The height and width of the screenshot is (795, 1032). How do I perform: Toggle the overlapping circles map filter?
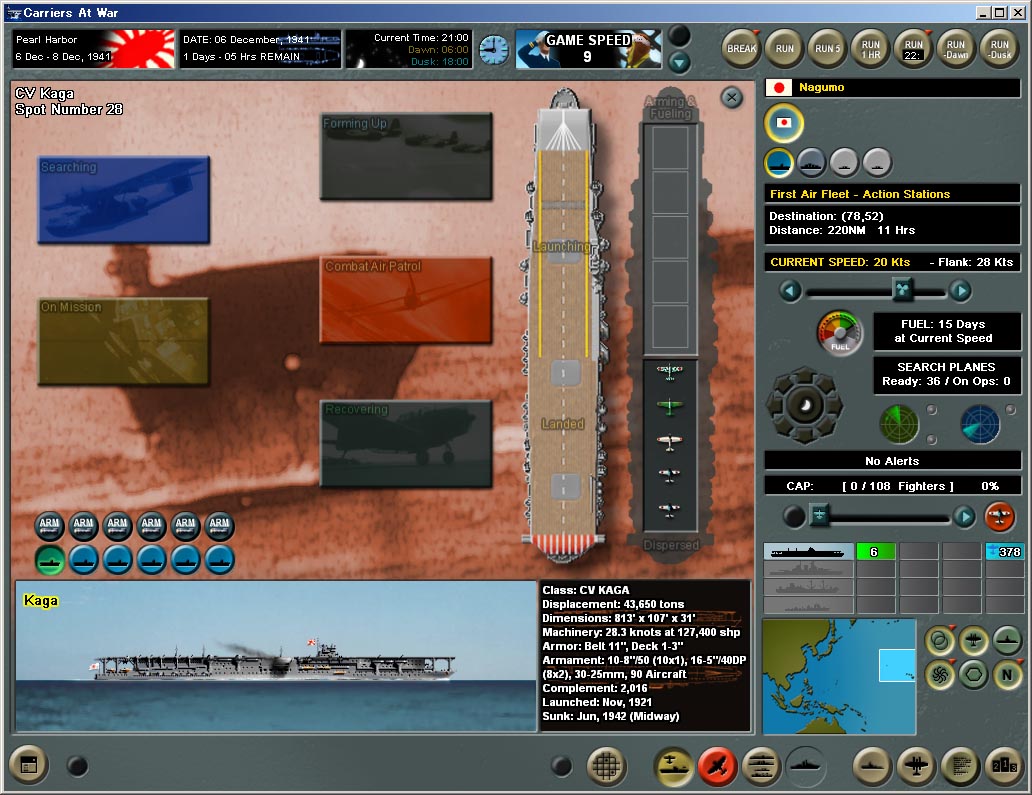pos(940,640)
